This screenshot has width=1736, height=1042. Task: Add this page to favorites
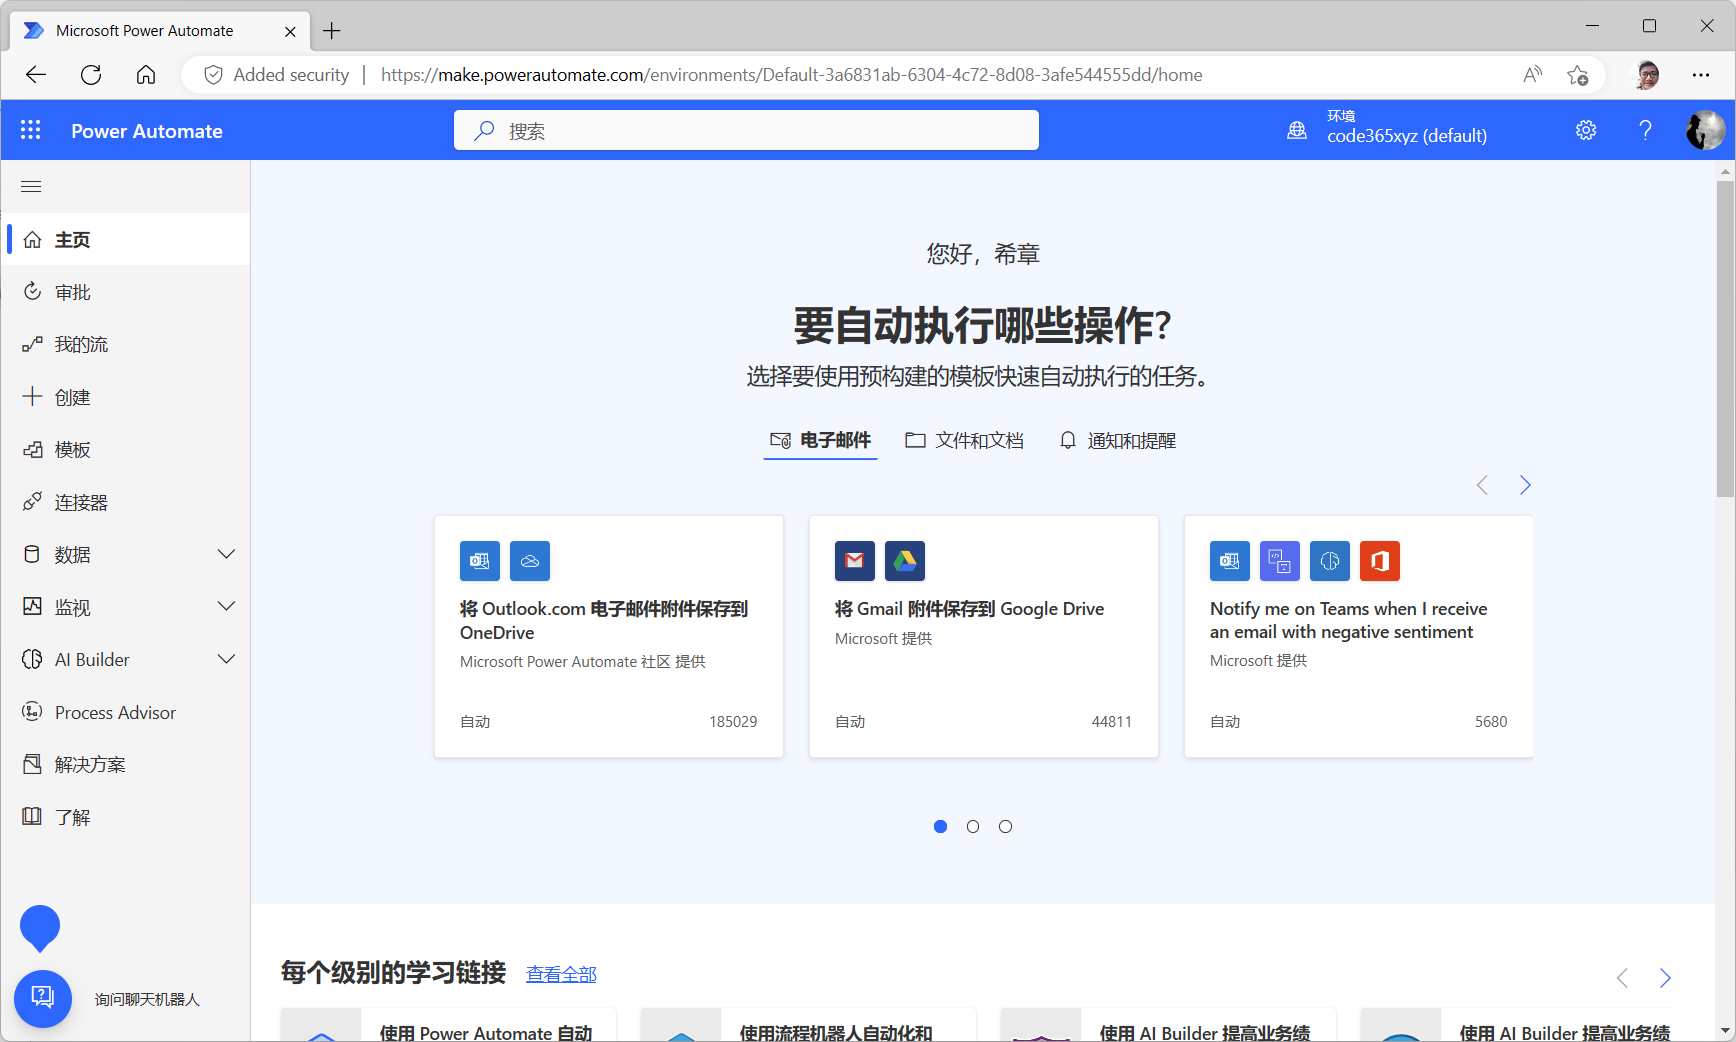[x=1578, y=75]
